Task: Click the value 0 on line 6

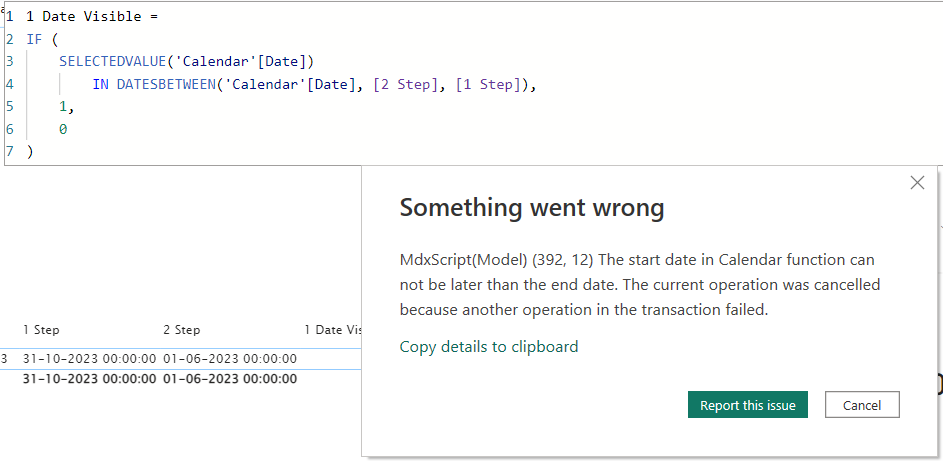Action: (x=63, y=129)
